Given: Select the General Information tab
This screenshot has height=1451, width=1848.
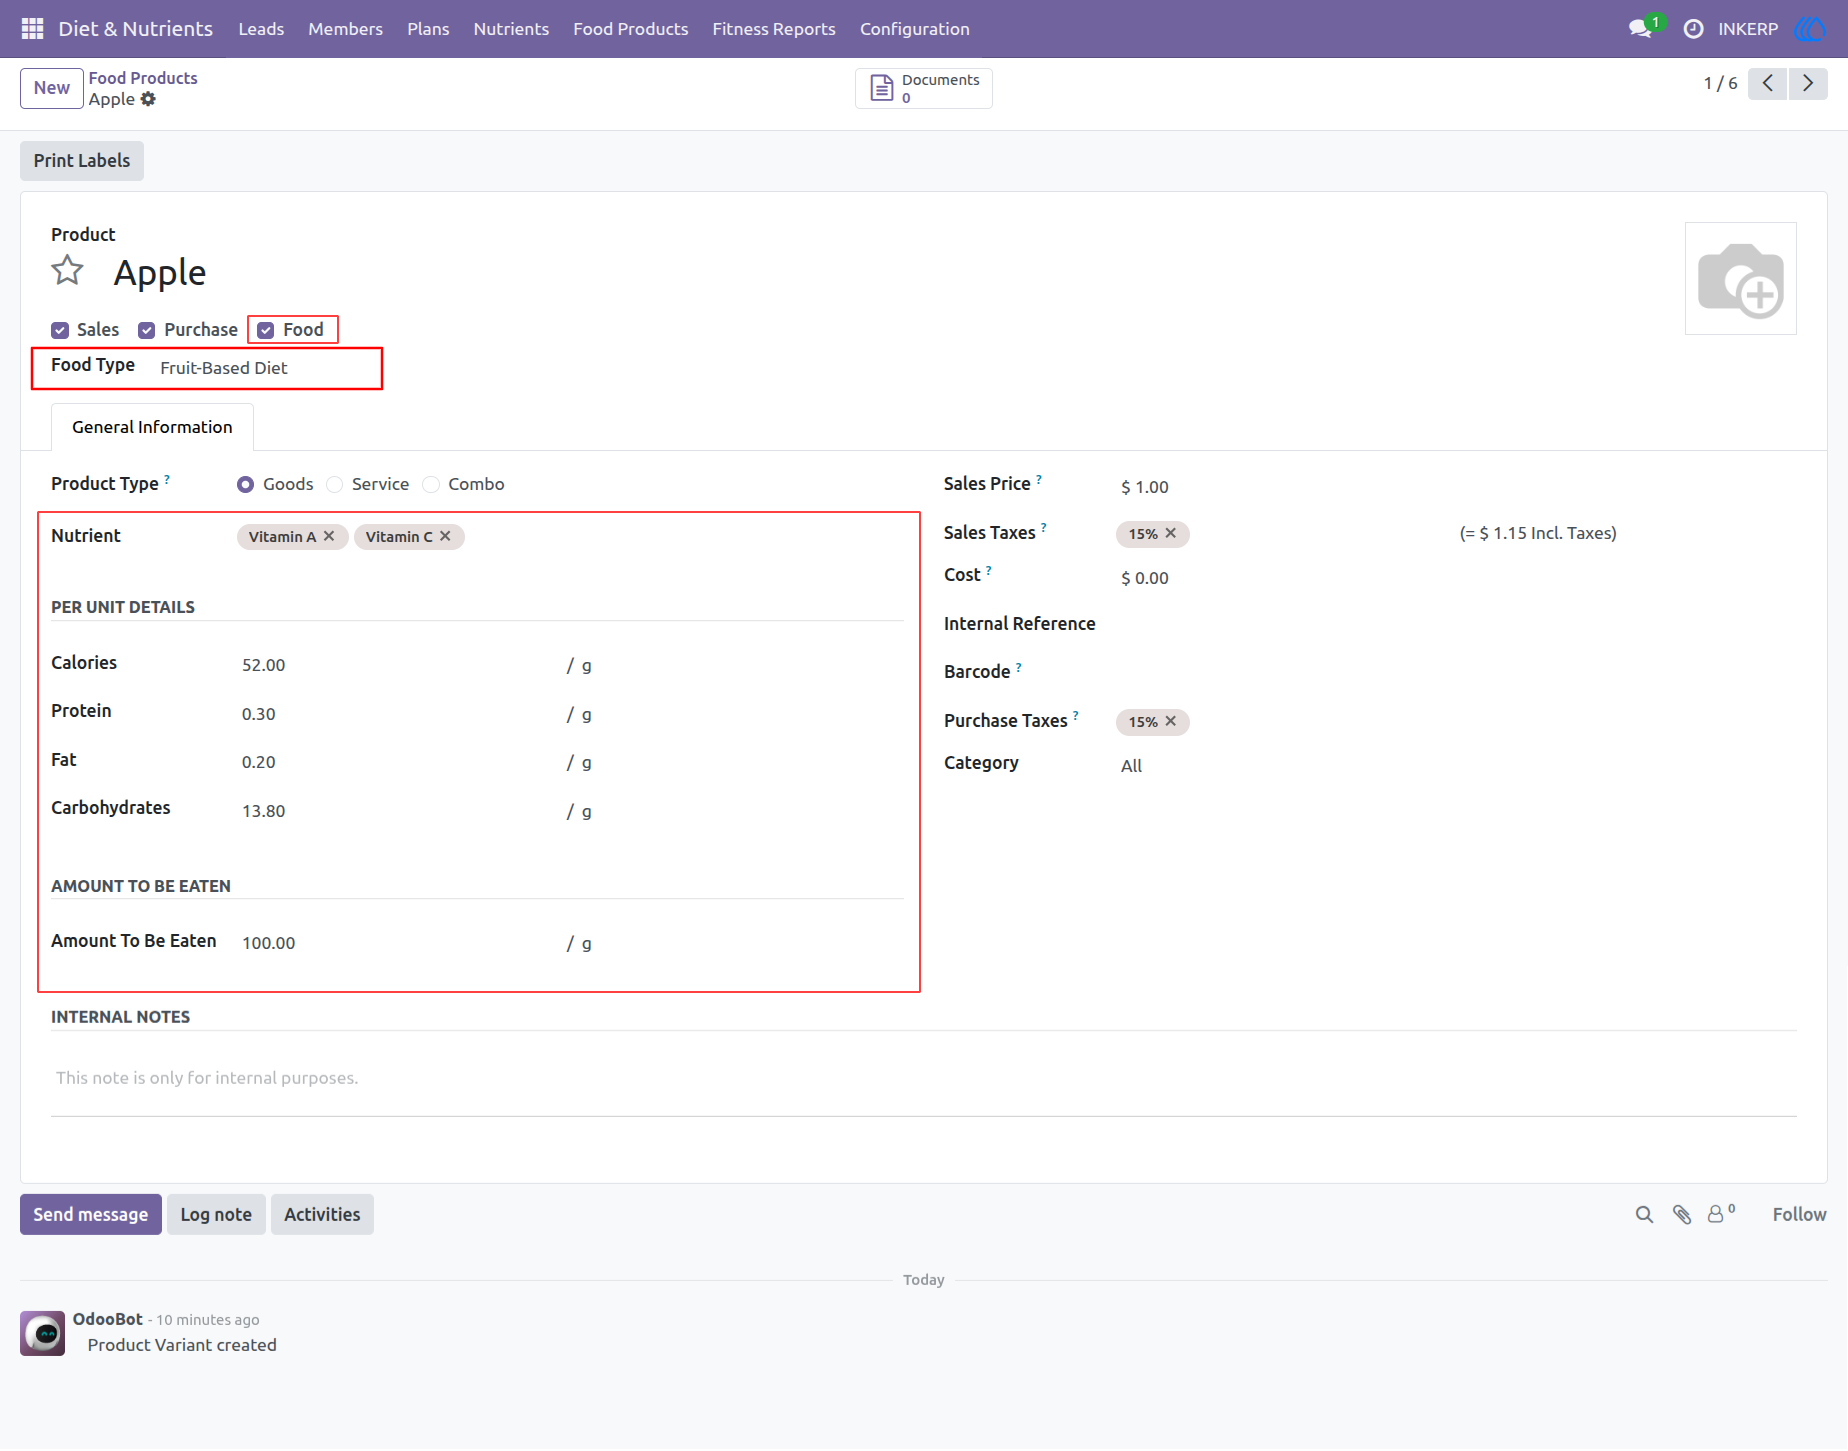Looking at the screenshot, I should click(x=152, y=427).
